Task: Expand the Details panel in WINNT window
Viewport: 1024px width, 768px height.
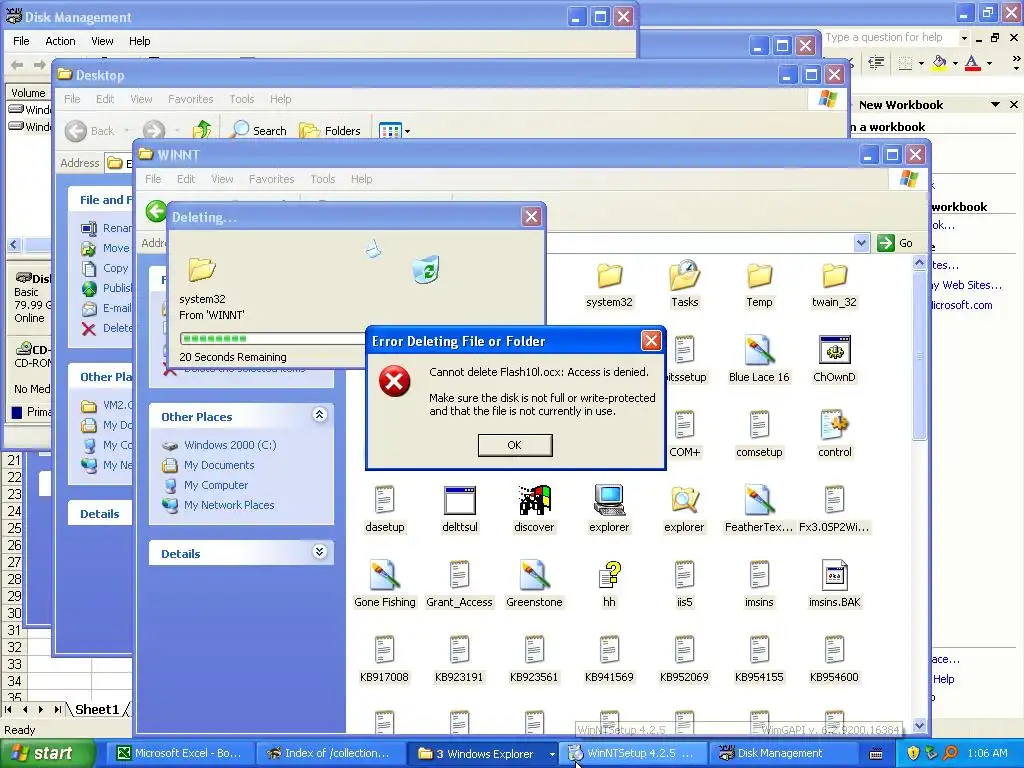Action: (319, 552)
